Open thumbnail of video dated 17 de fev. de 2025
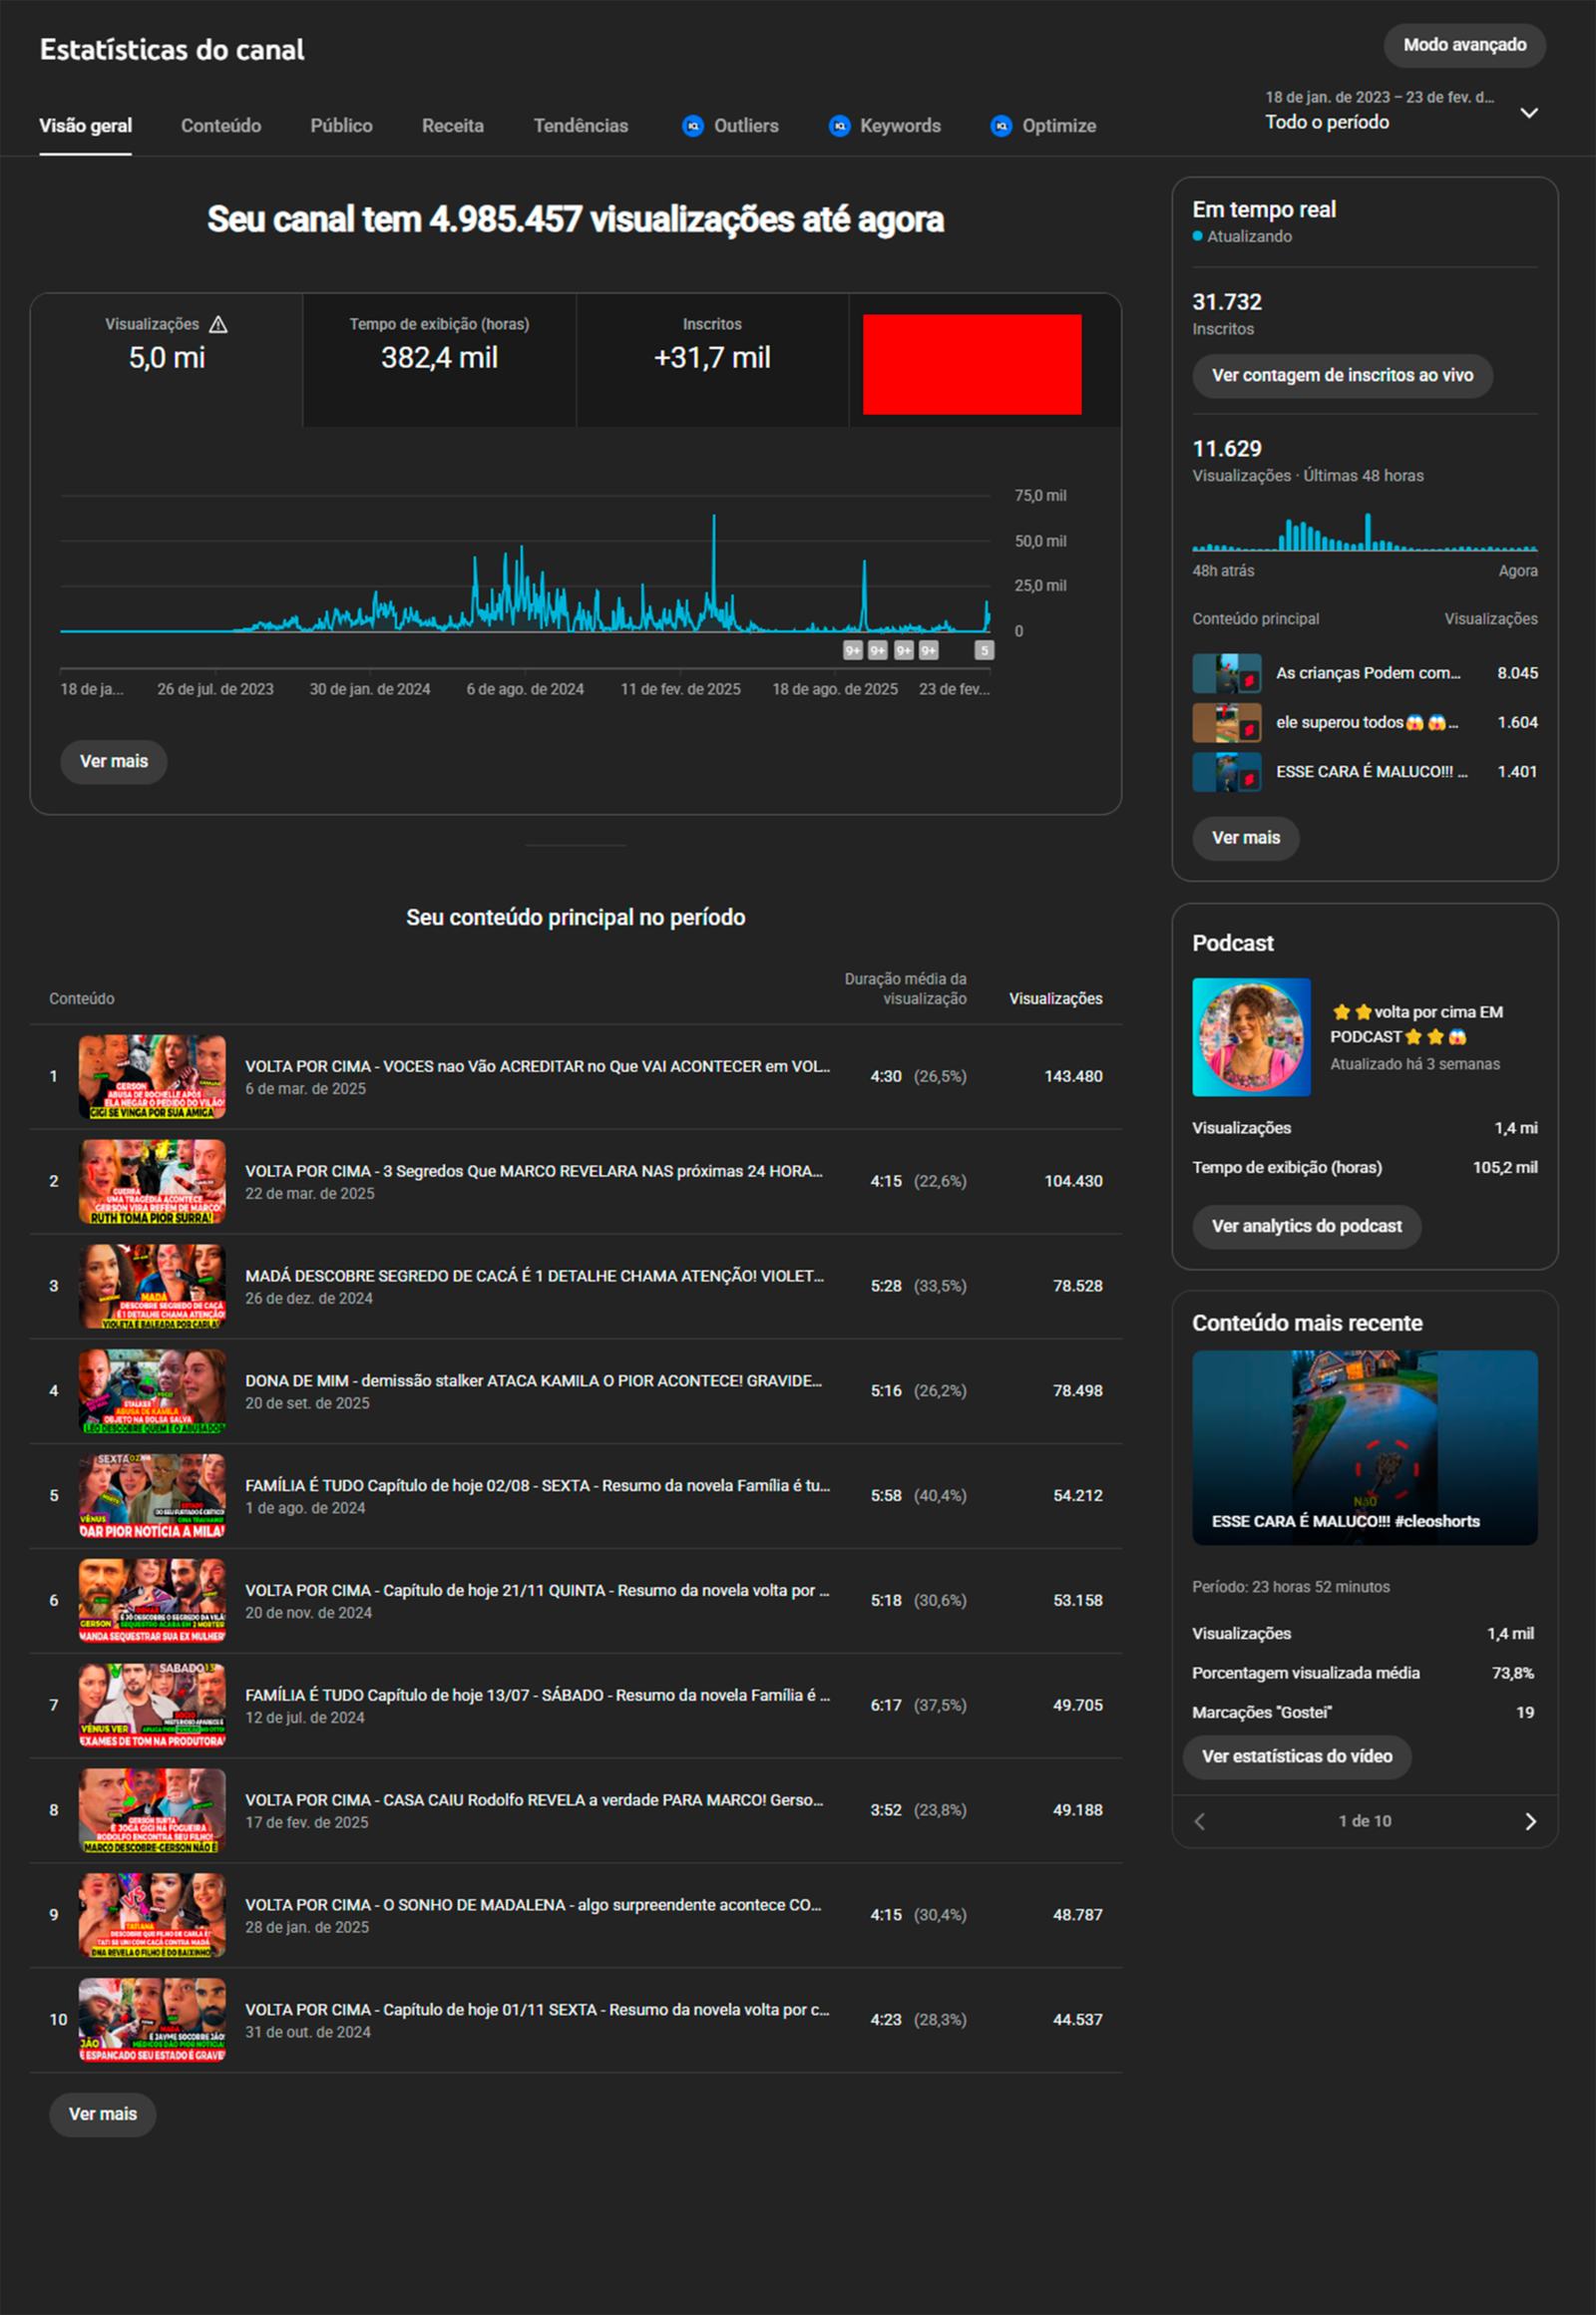The width and height of the screenshot is (1596, 2315). coord(152,1811)
